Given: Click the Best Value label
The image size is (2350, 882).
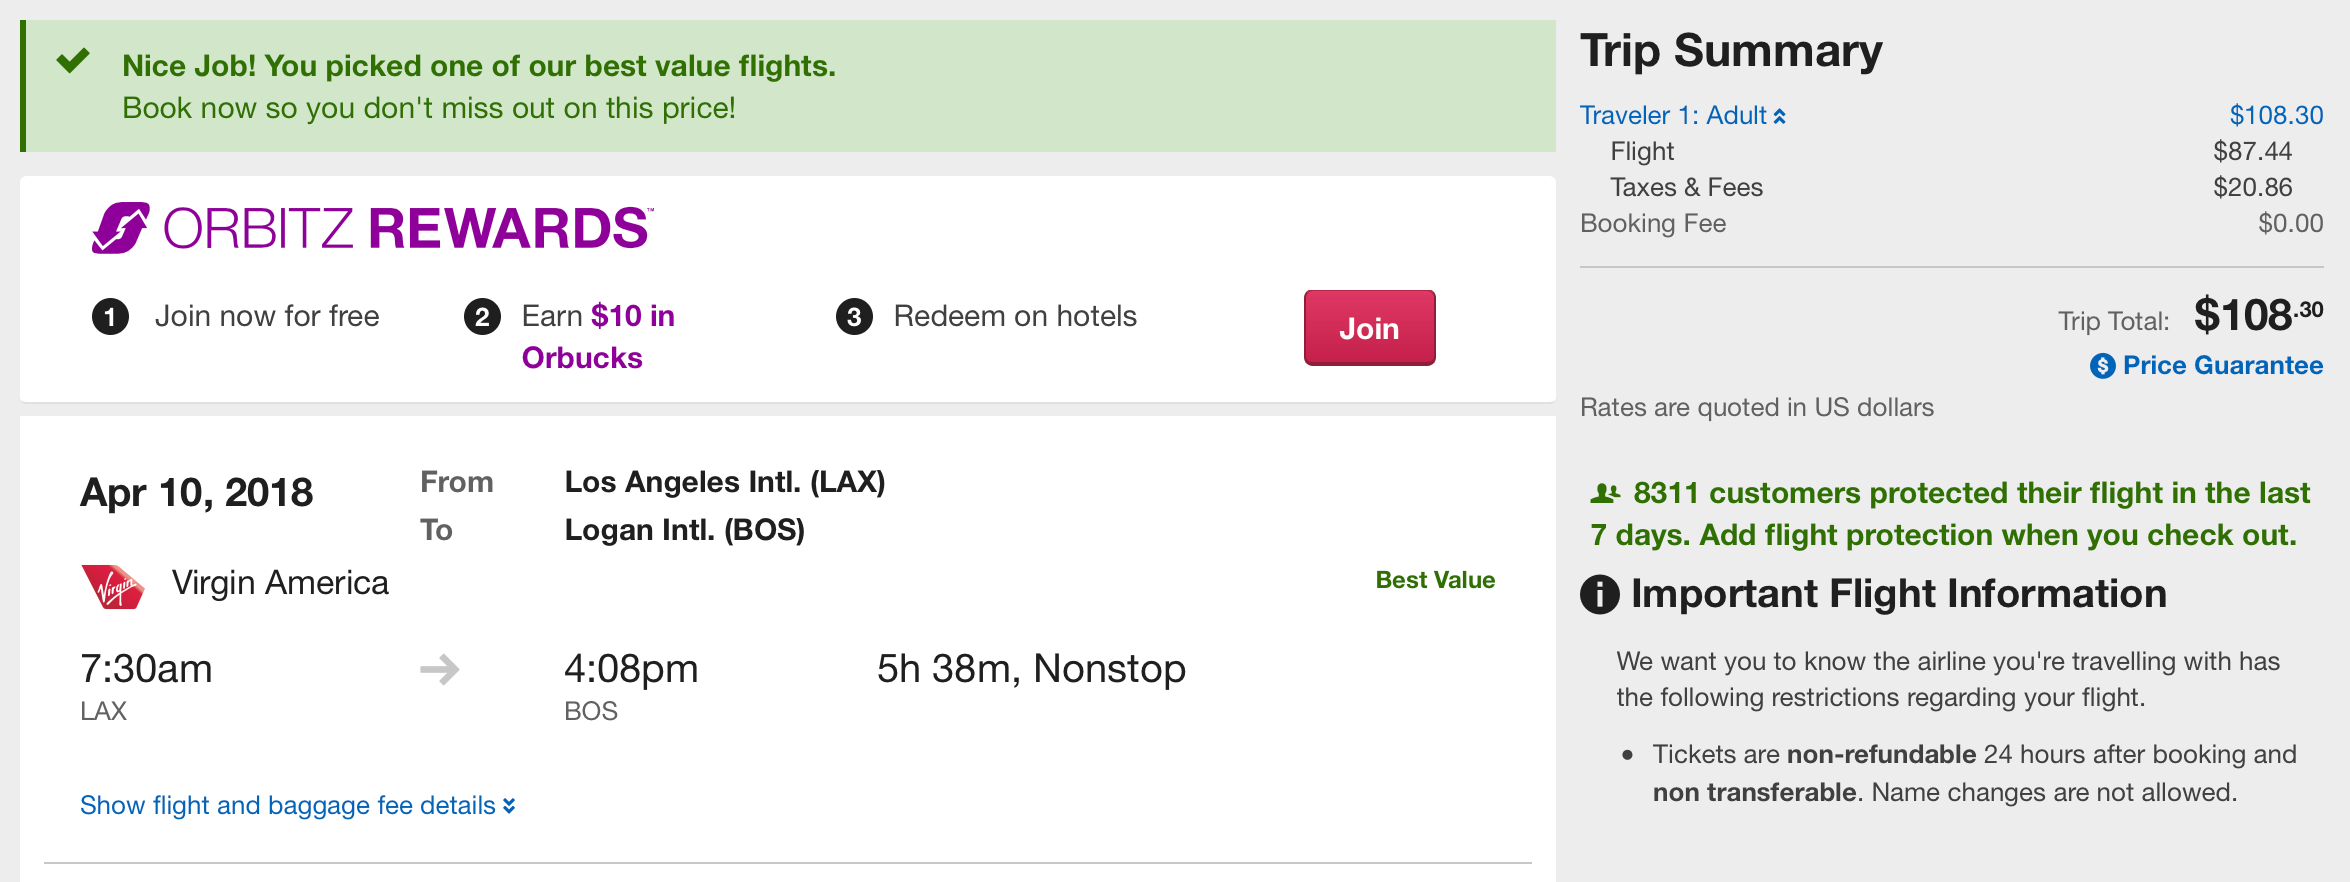Looking at the screenshot, I should click(x=1435, y=580).
